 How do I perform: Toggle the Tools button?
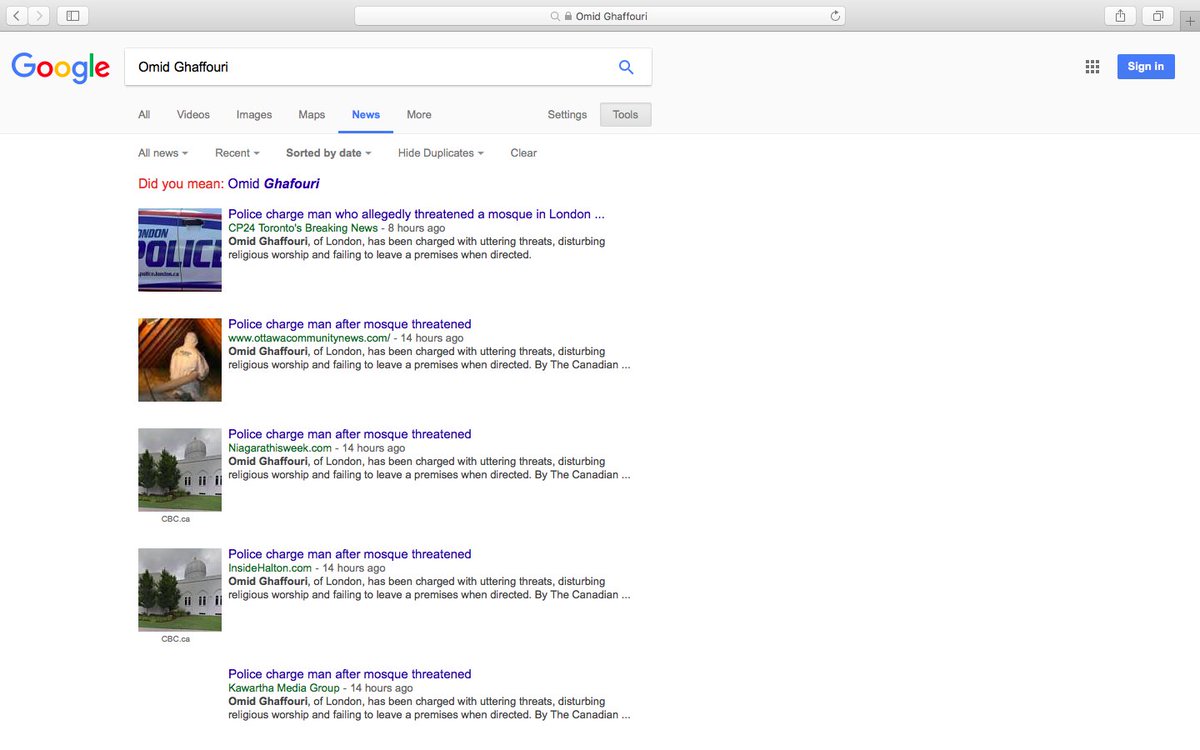[625, 115]
